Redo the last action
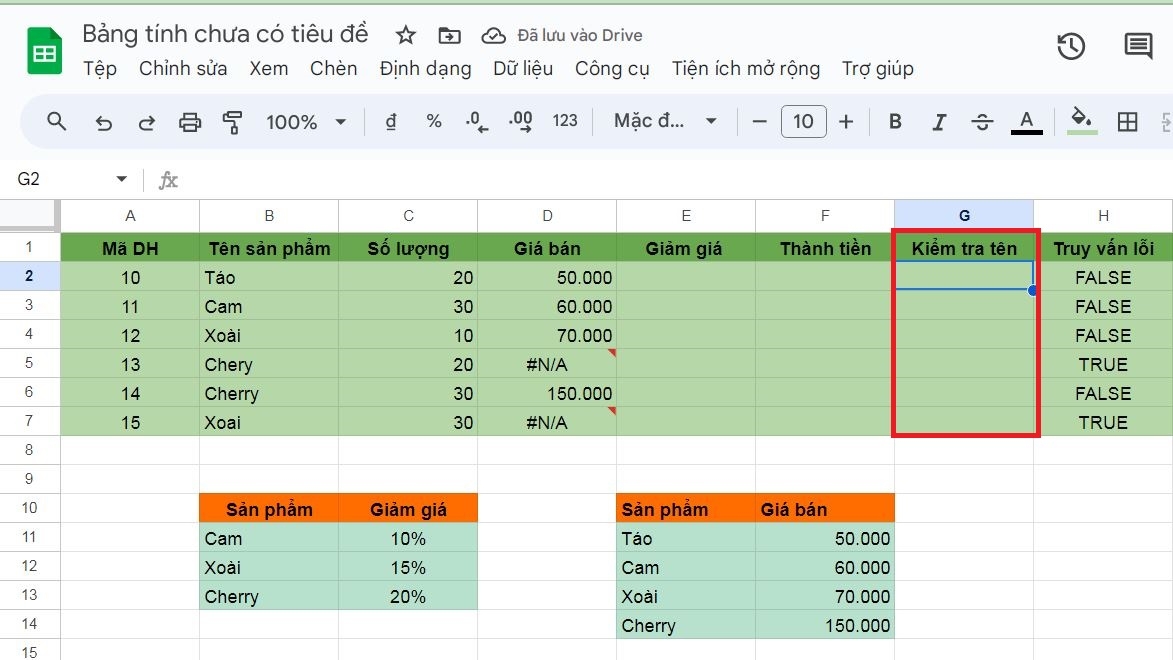The width and height of the screenshot is (1173, 660). [147, 121]
